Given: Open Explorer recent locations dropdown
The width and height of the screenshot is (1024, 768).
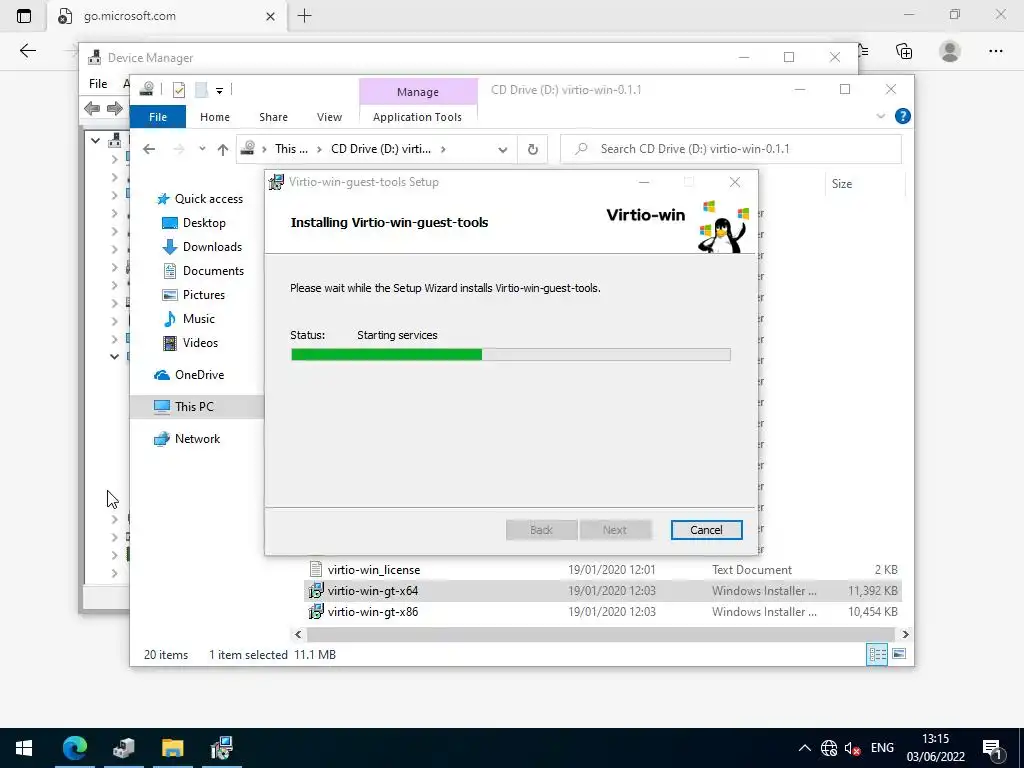Looking at the screenshot, I should click(x=202, y=150).
